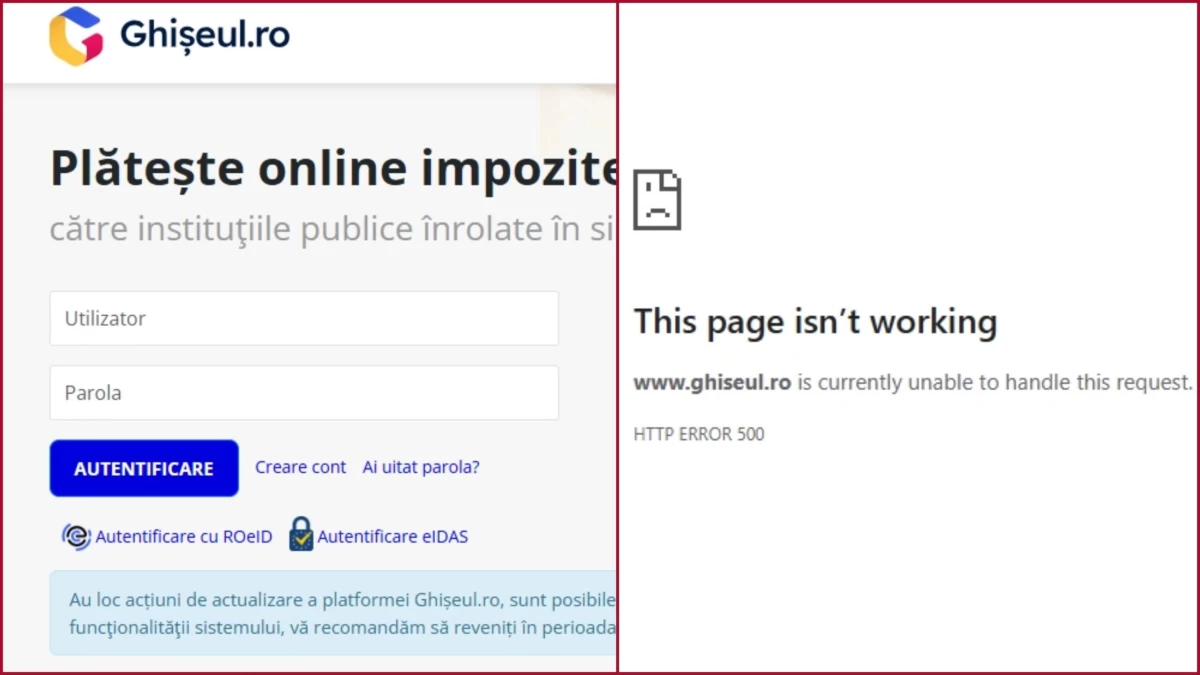This screenshot has height=675, width=1200.
Task: Focus the Parola password field
Action: pyautogui.click(x=304, y=393)
